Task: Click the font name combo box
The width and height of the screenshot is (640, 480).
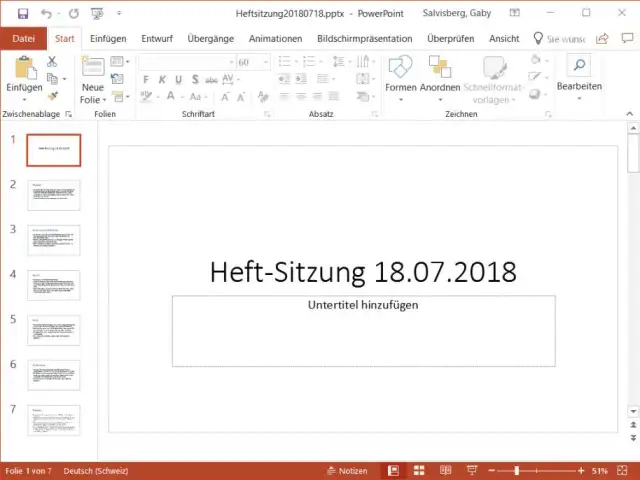Action: 187,62
